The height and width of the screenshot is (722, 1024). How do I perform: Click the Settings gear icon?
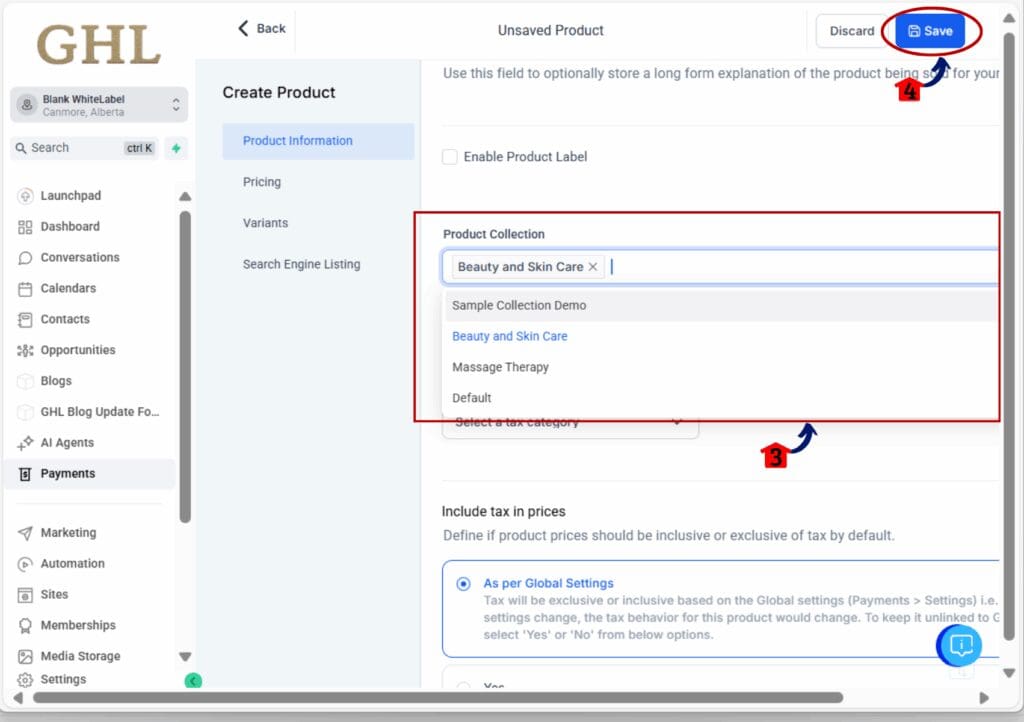(x=25, y=679)
